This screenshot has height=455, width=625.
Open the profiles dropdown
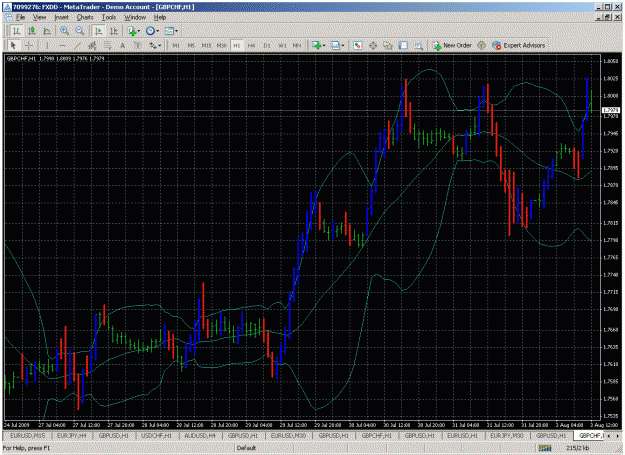[337, 45]
